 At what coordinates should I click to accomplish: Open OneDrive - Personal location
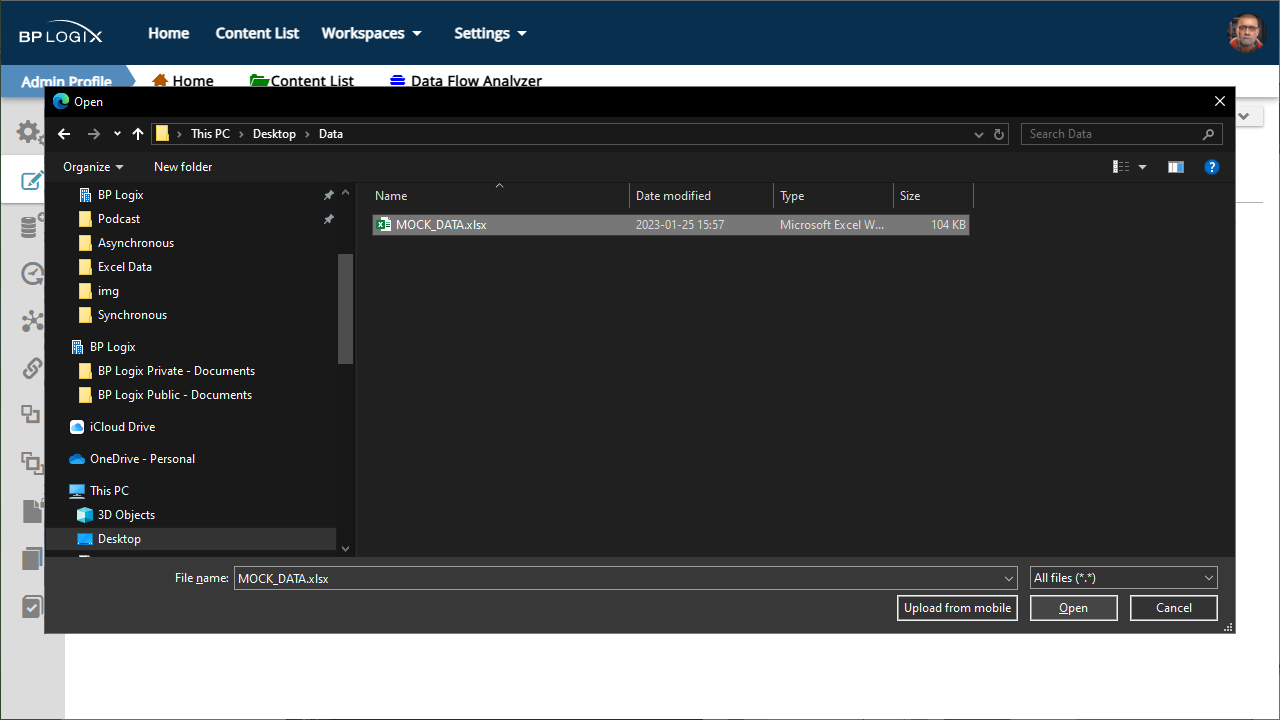[142, 459]
